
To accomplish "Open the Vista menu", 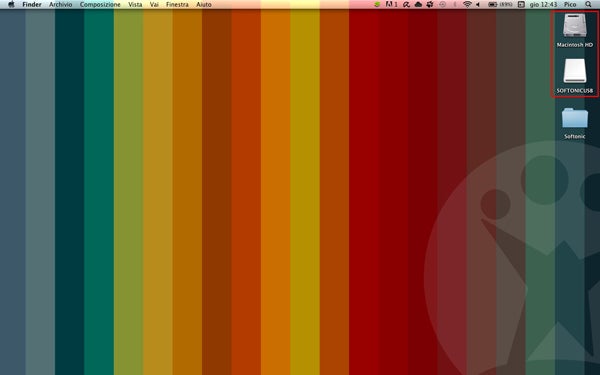I will pos(135,5).
